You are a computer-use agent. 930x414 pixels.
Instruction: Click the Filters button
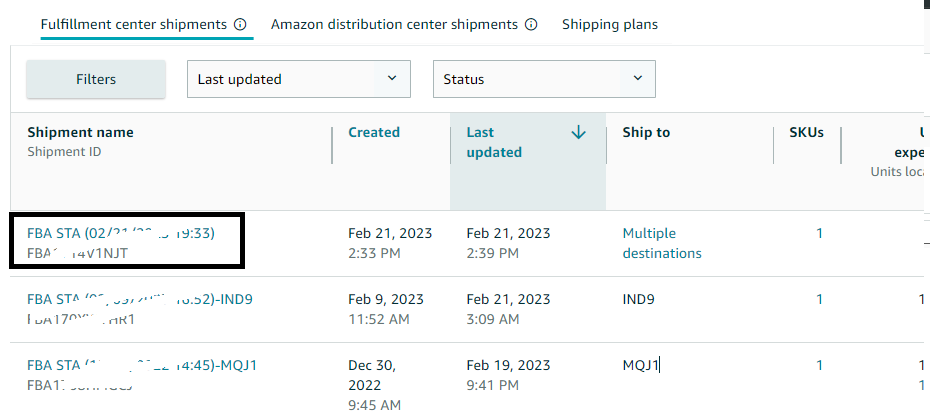[x=96, y=79]
